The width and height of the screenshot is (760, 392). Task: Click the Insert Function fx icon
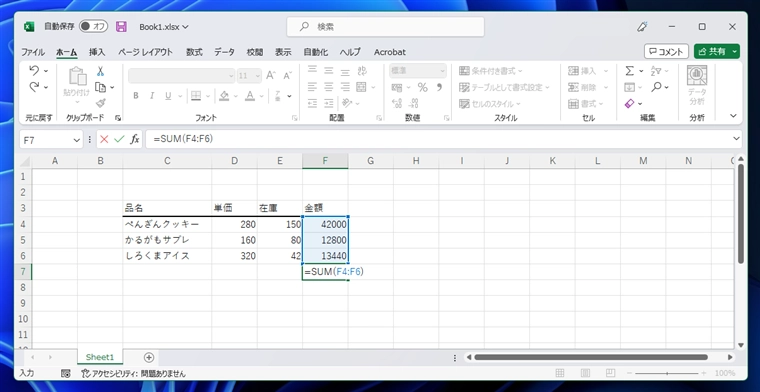[x=135, y=140]
